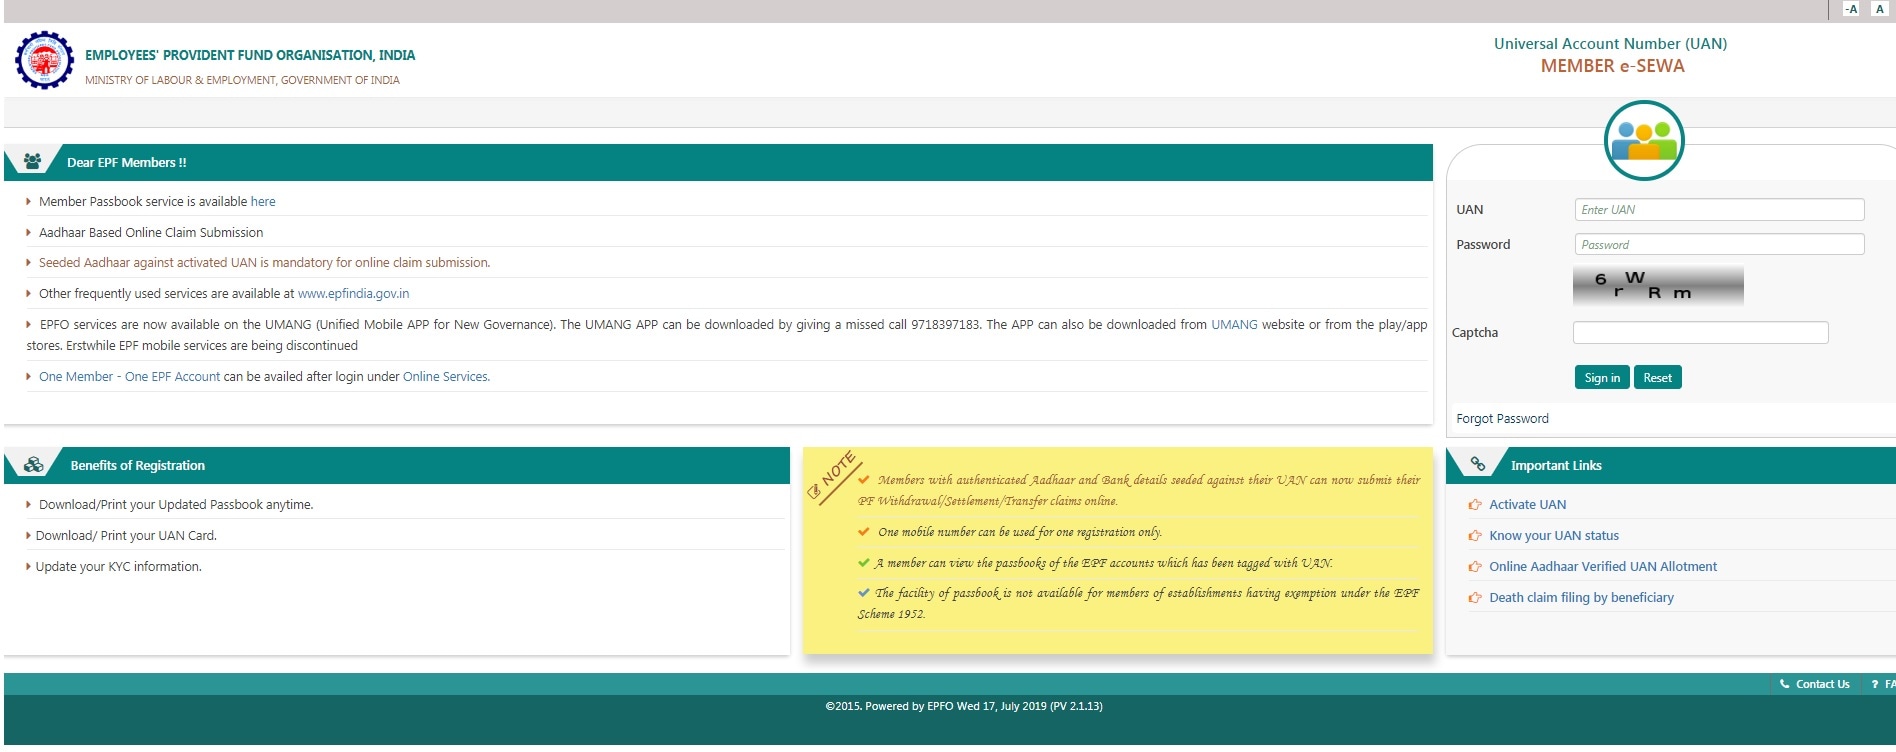This screenshot has height=752, width=1896.
Task: Click the member group avatar icon above login
Action: pos(1644,141)
